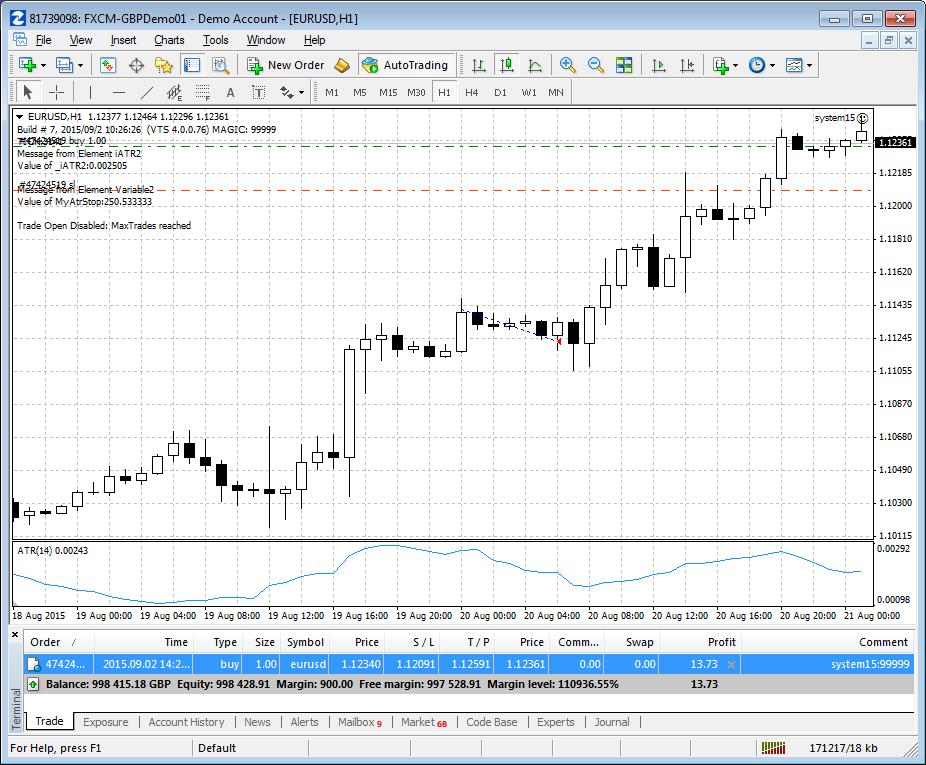Expand the New Chart dropdown arrow
This screenshot has width=926, height=765.
(43, 66)
